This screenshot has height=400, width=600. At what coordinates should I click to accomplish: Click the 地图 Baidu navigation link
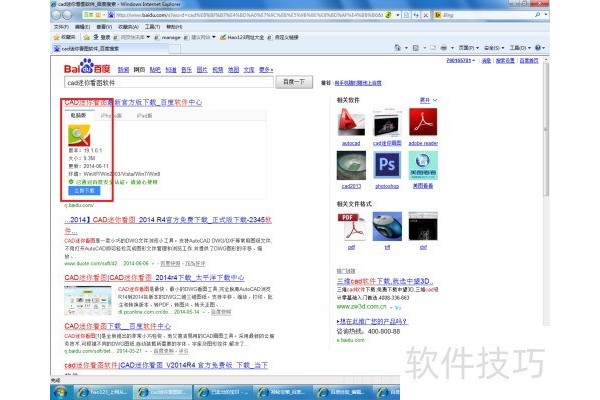click(233, 70)
